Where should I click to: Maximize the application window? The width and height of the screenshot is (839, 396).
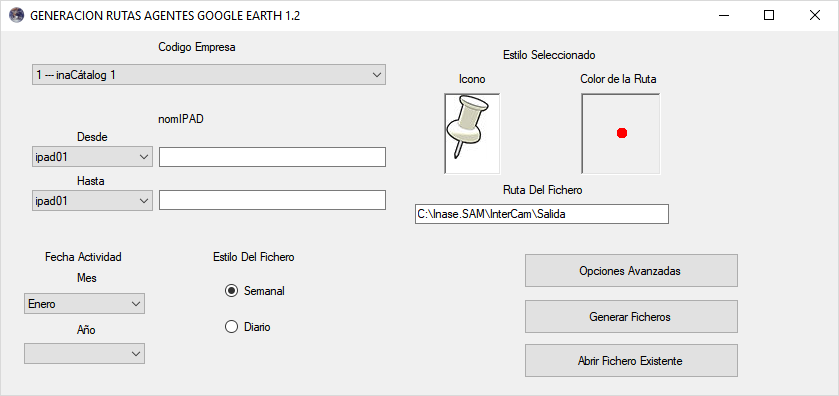[769, 16]
